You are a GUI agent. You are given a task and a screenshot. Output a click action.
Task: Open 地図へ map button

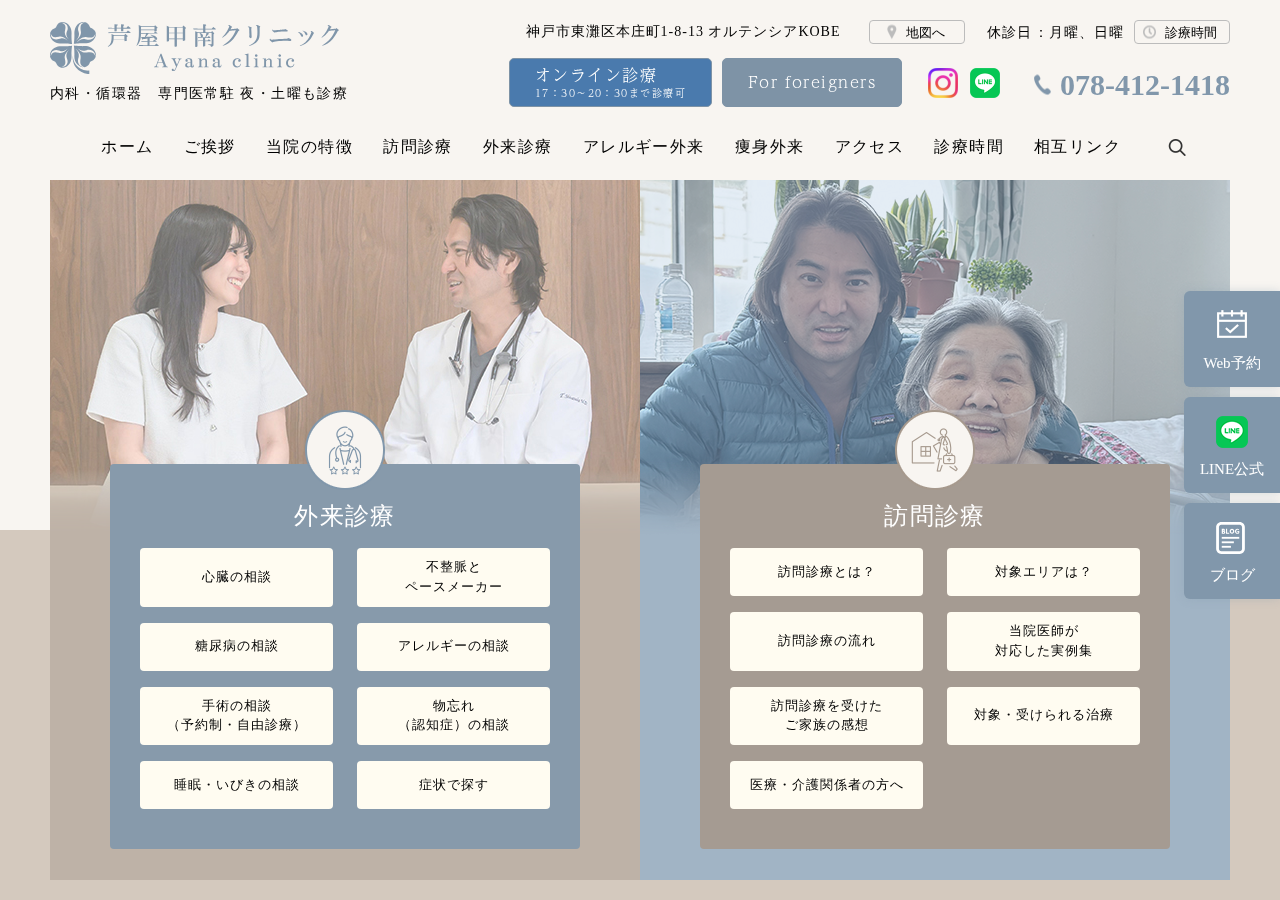(x=917, y=32)
